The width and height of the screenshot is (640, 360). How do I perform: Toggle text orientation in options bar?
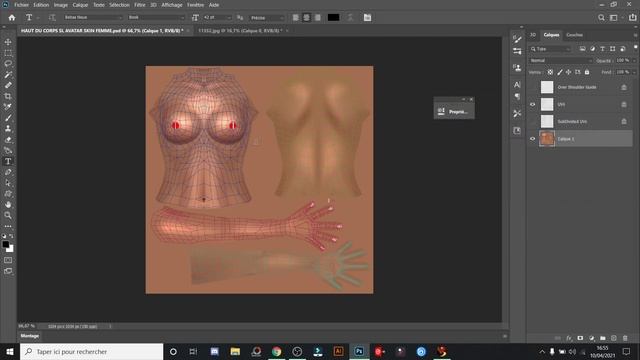tap(52, 18)
